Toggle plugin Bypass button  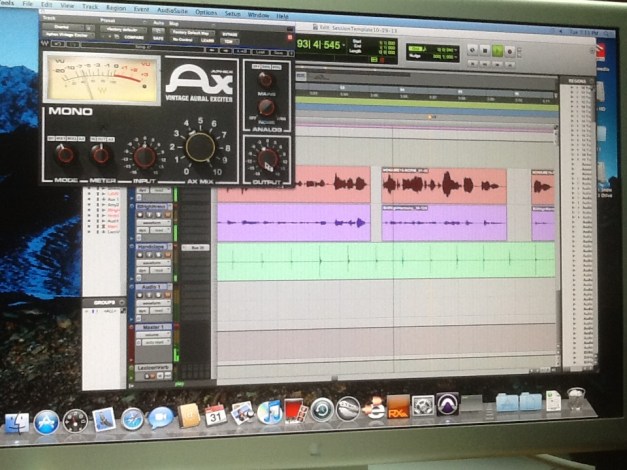[230, 34]
